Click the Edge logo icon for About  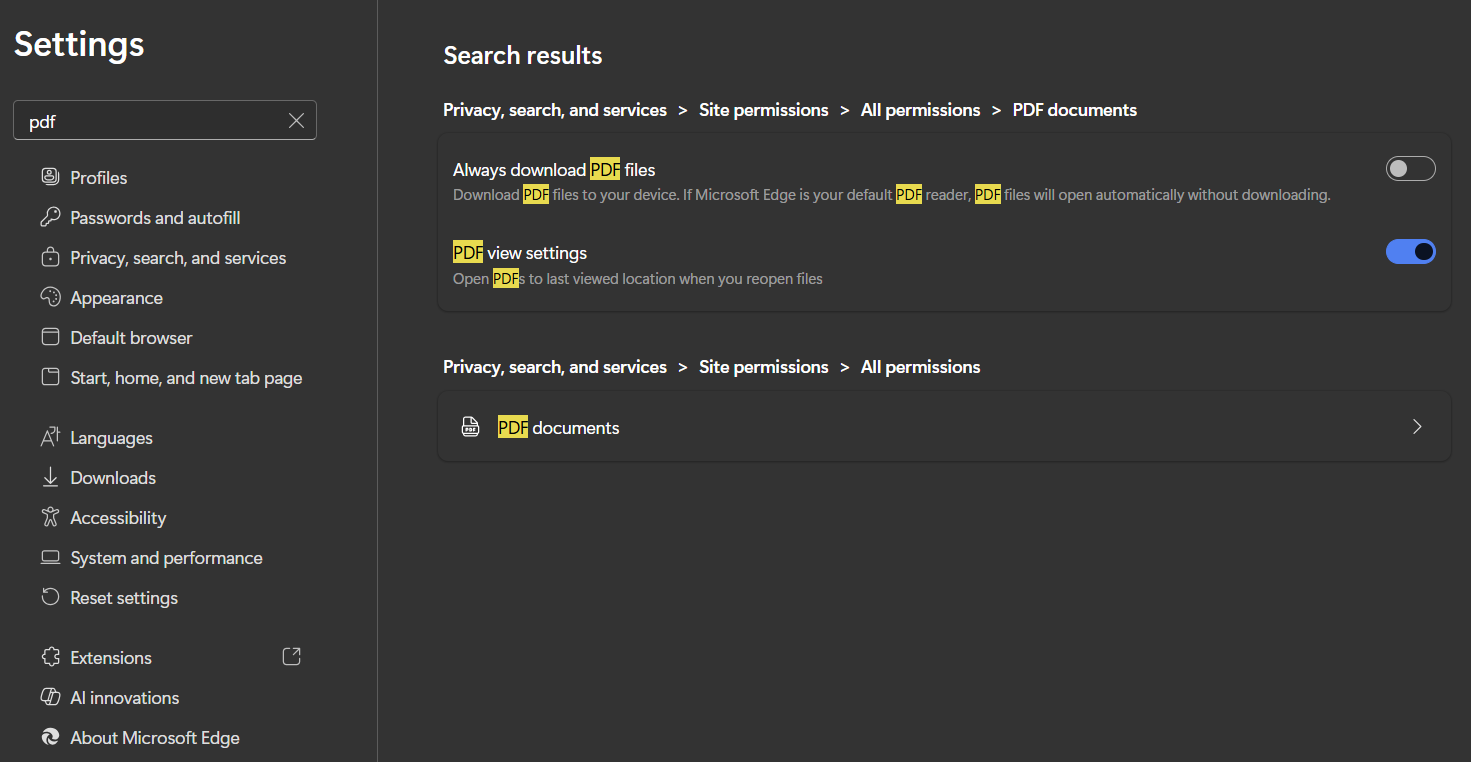50,737
